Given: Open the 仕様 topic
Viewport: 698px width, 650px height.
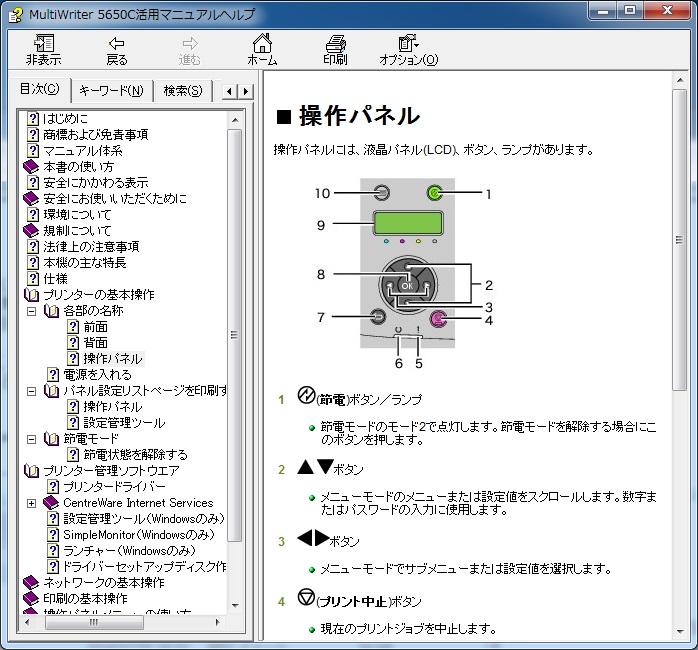Looking at the screenshot, I should [x=55, y=279].
